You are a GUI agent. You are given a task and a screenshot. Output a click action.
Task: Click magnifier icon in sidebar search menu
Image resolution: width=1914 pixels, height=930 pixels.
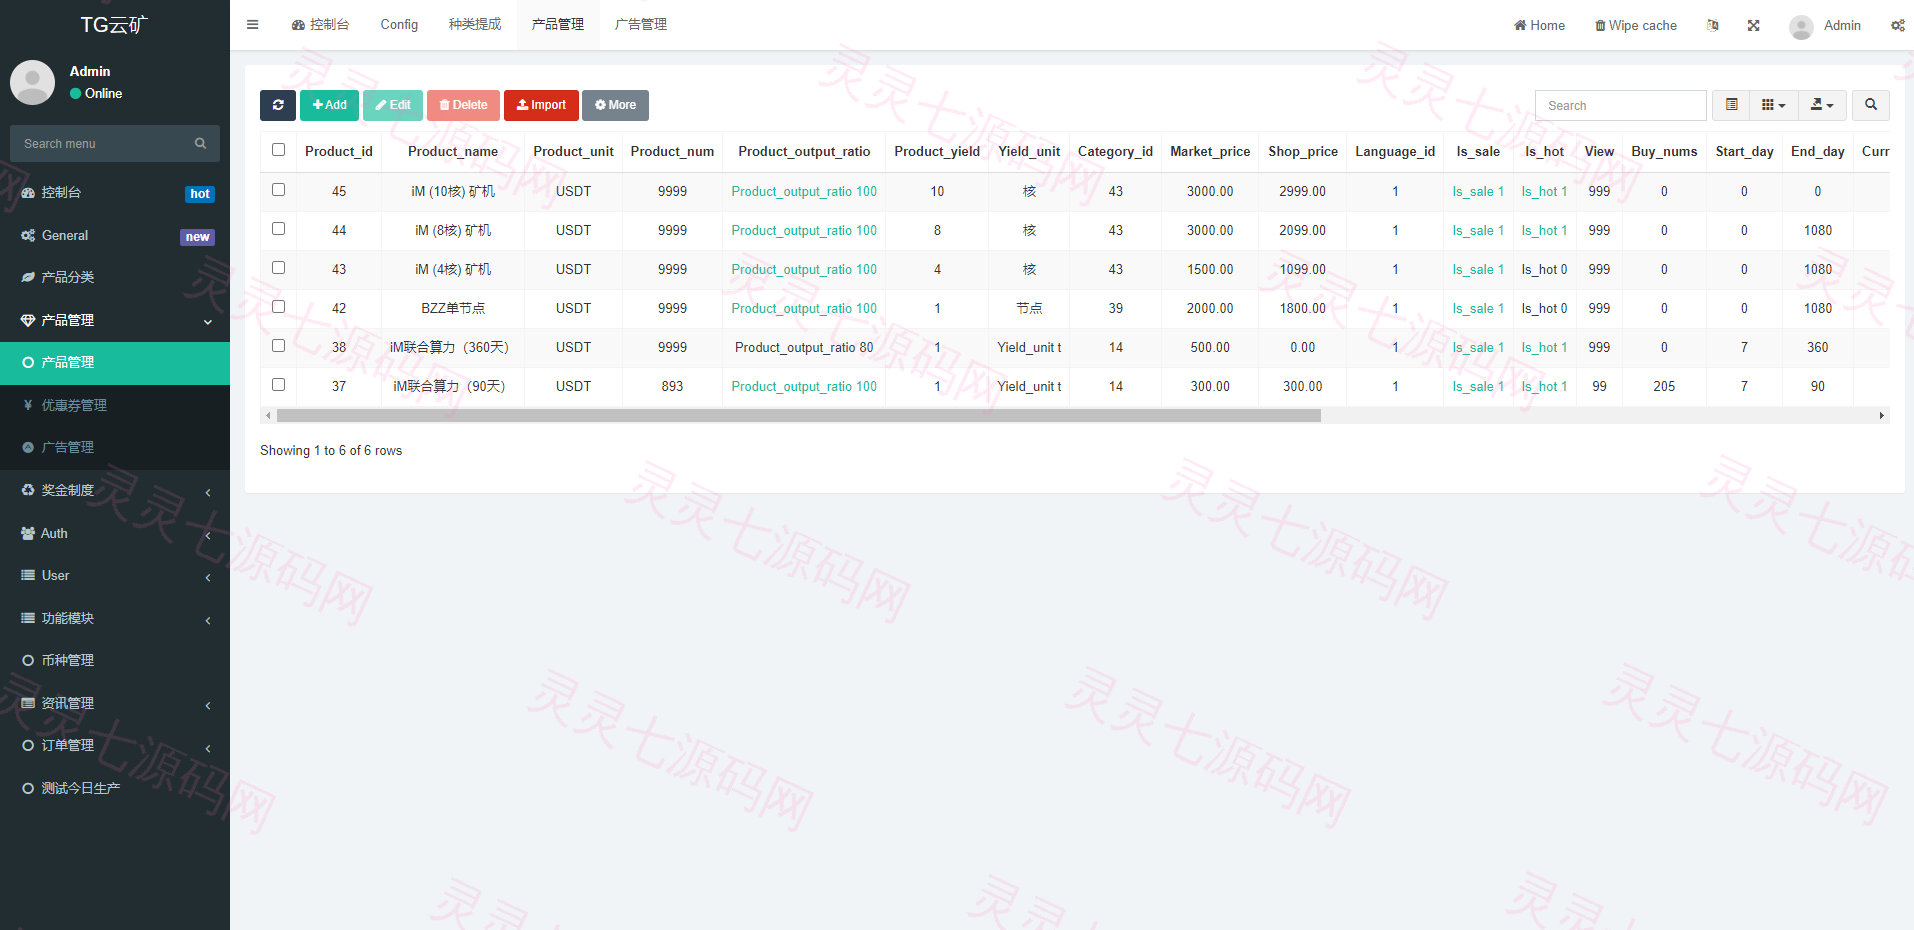[x=200, y=144]
